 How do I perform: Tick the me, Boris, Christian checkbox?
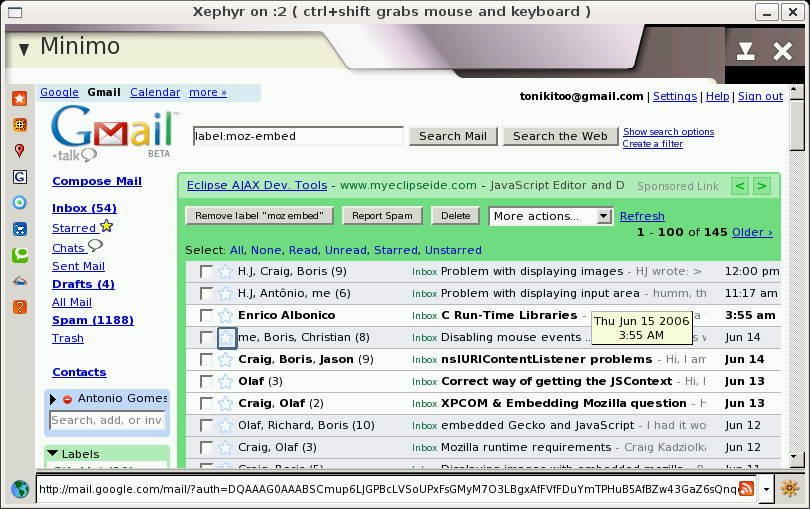coord(206,337)
